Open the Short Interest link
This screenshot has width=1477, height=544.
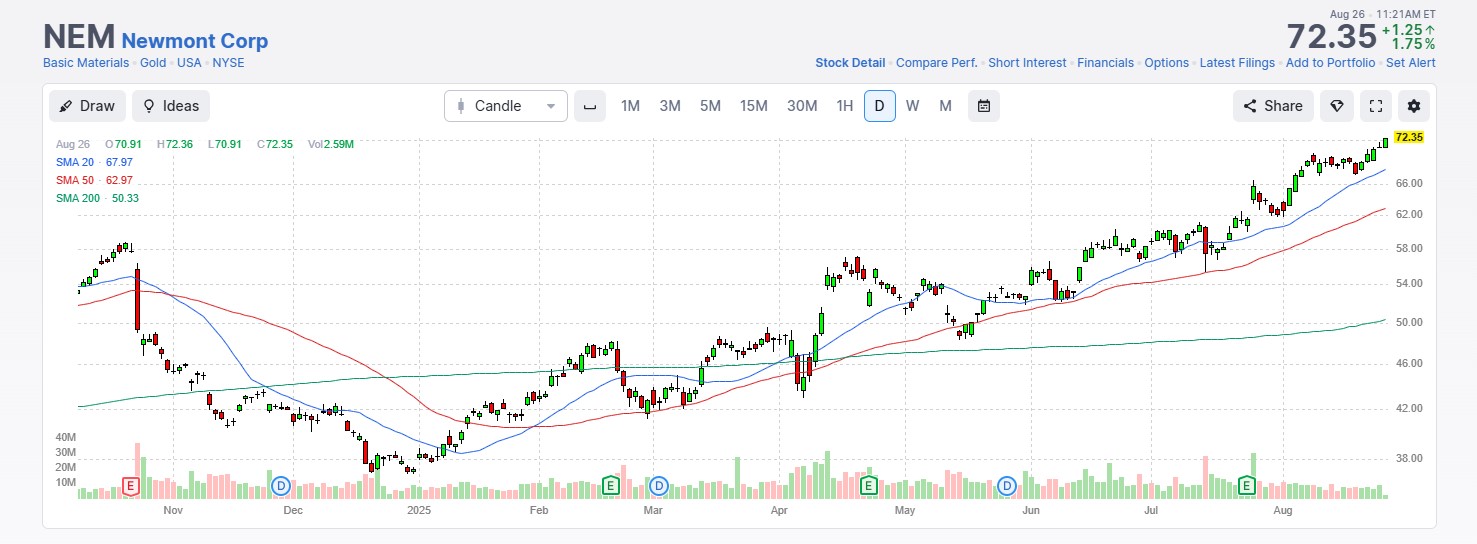[1027, 63]
